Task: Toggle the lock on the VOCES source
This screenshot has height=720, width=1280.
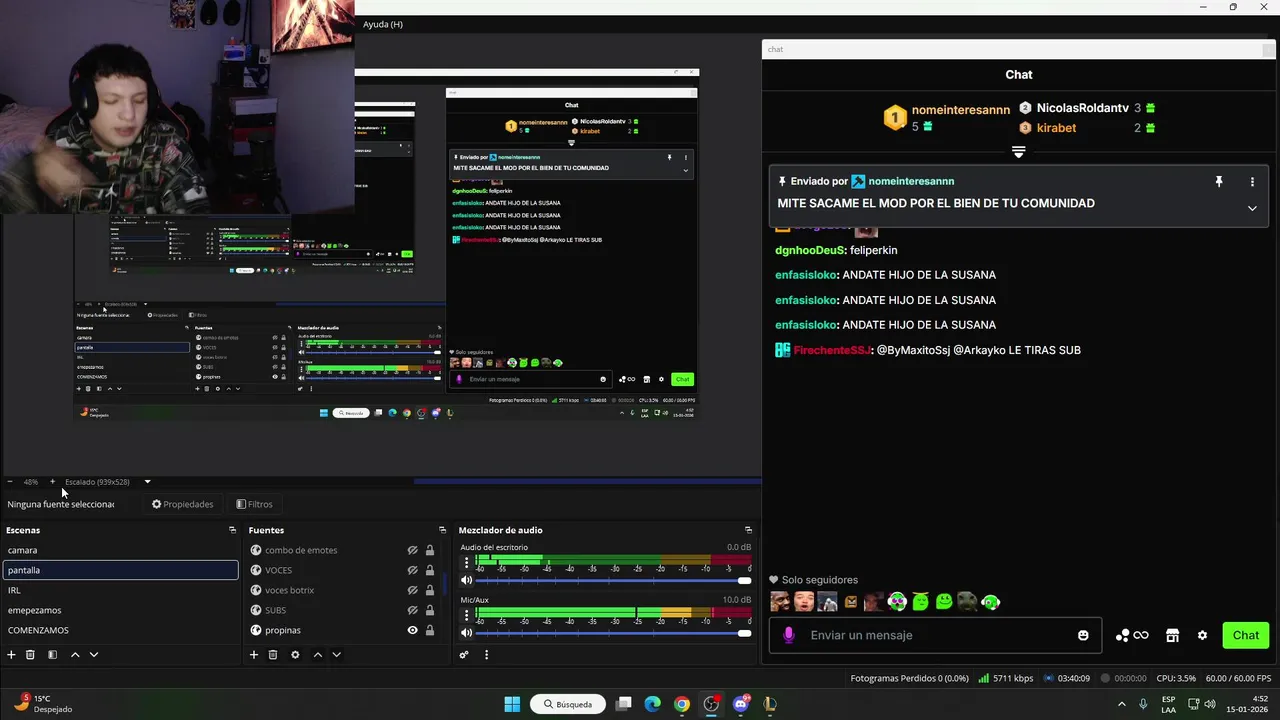Action: click(x=430, y=570)
